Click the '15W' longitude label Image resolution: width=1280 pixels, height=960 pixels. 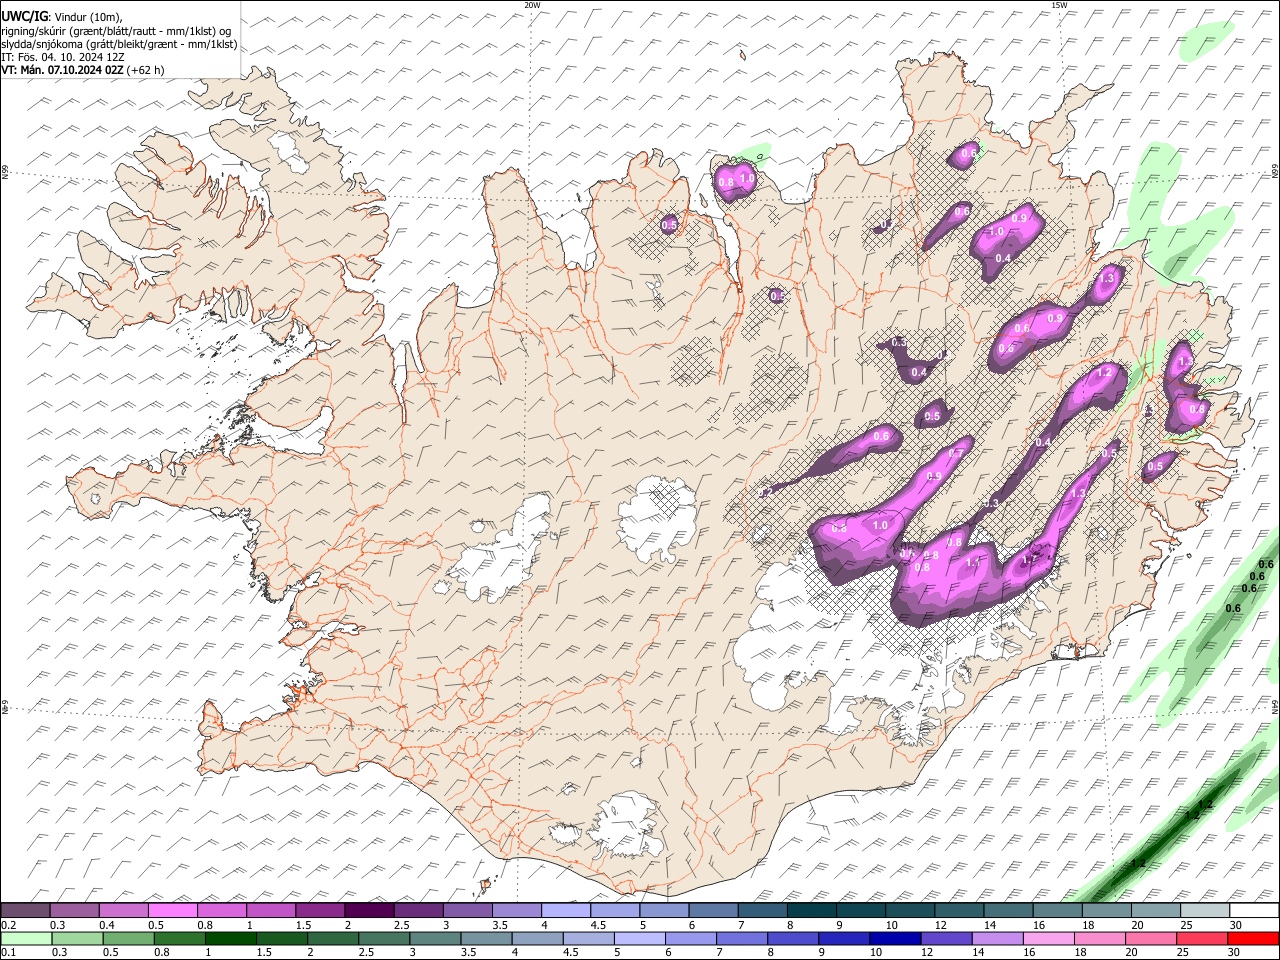(1058, 5)
